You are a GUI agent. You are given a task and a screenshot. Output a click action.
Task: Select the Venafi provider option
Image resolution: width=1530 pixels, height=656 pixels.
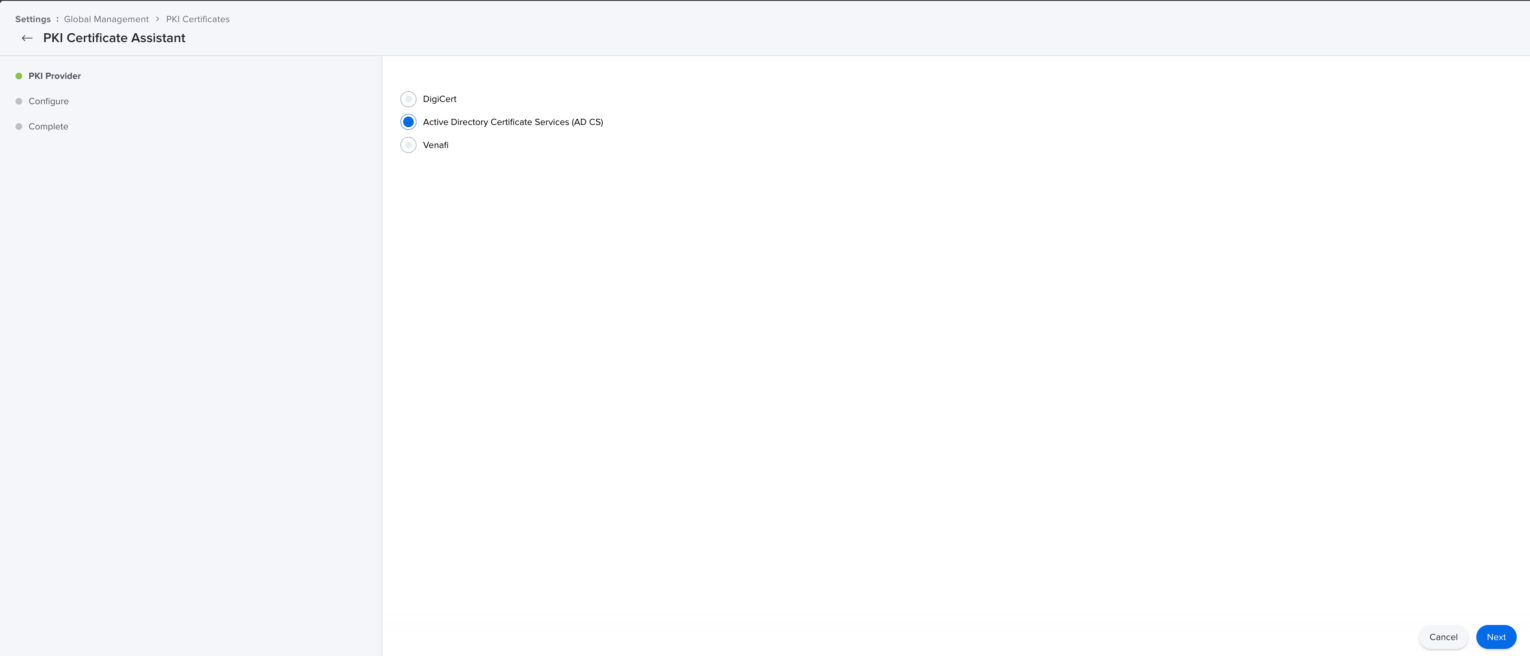(408, 144)
